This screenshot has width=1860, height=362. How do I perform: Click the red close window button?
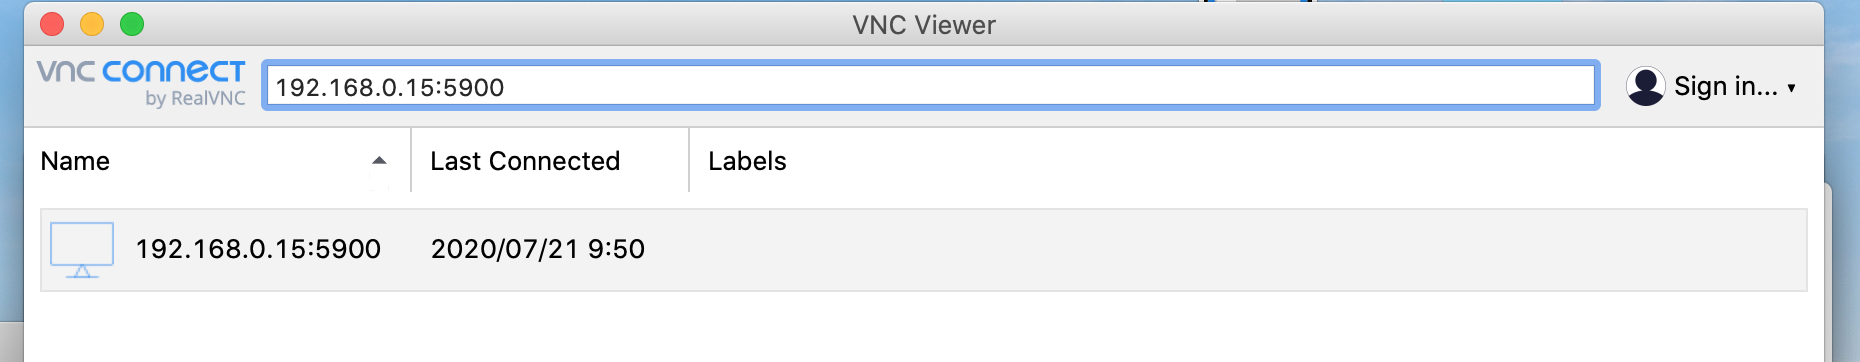52,23
